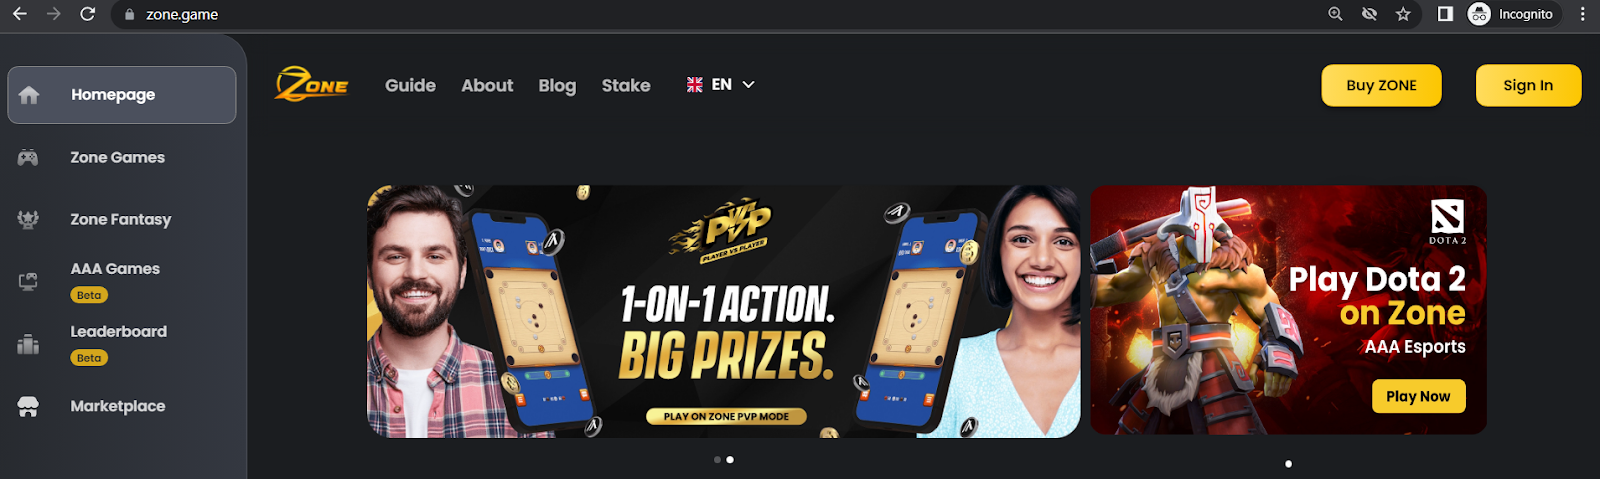Click the browser zoom magnifier icon
Screen dimensions: 1600x479
coord(1335,14)
